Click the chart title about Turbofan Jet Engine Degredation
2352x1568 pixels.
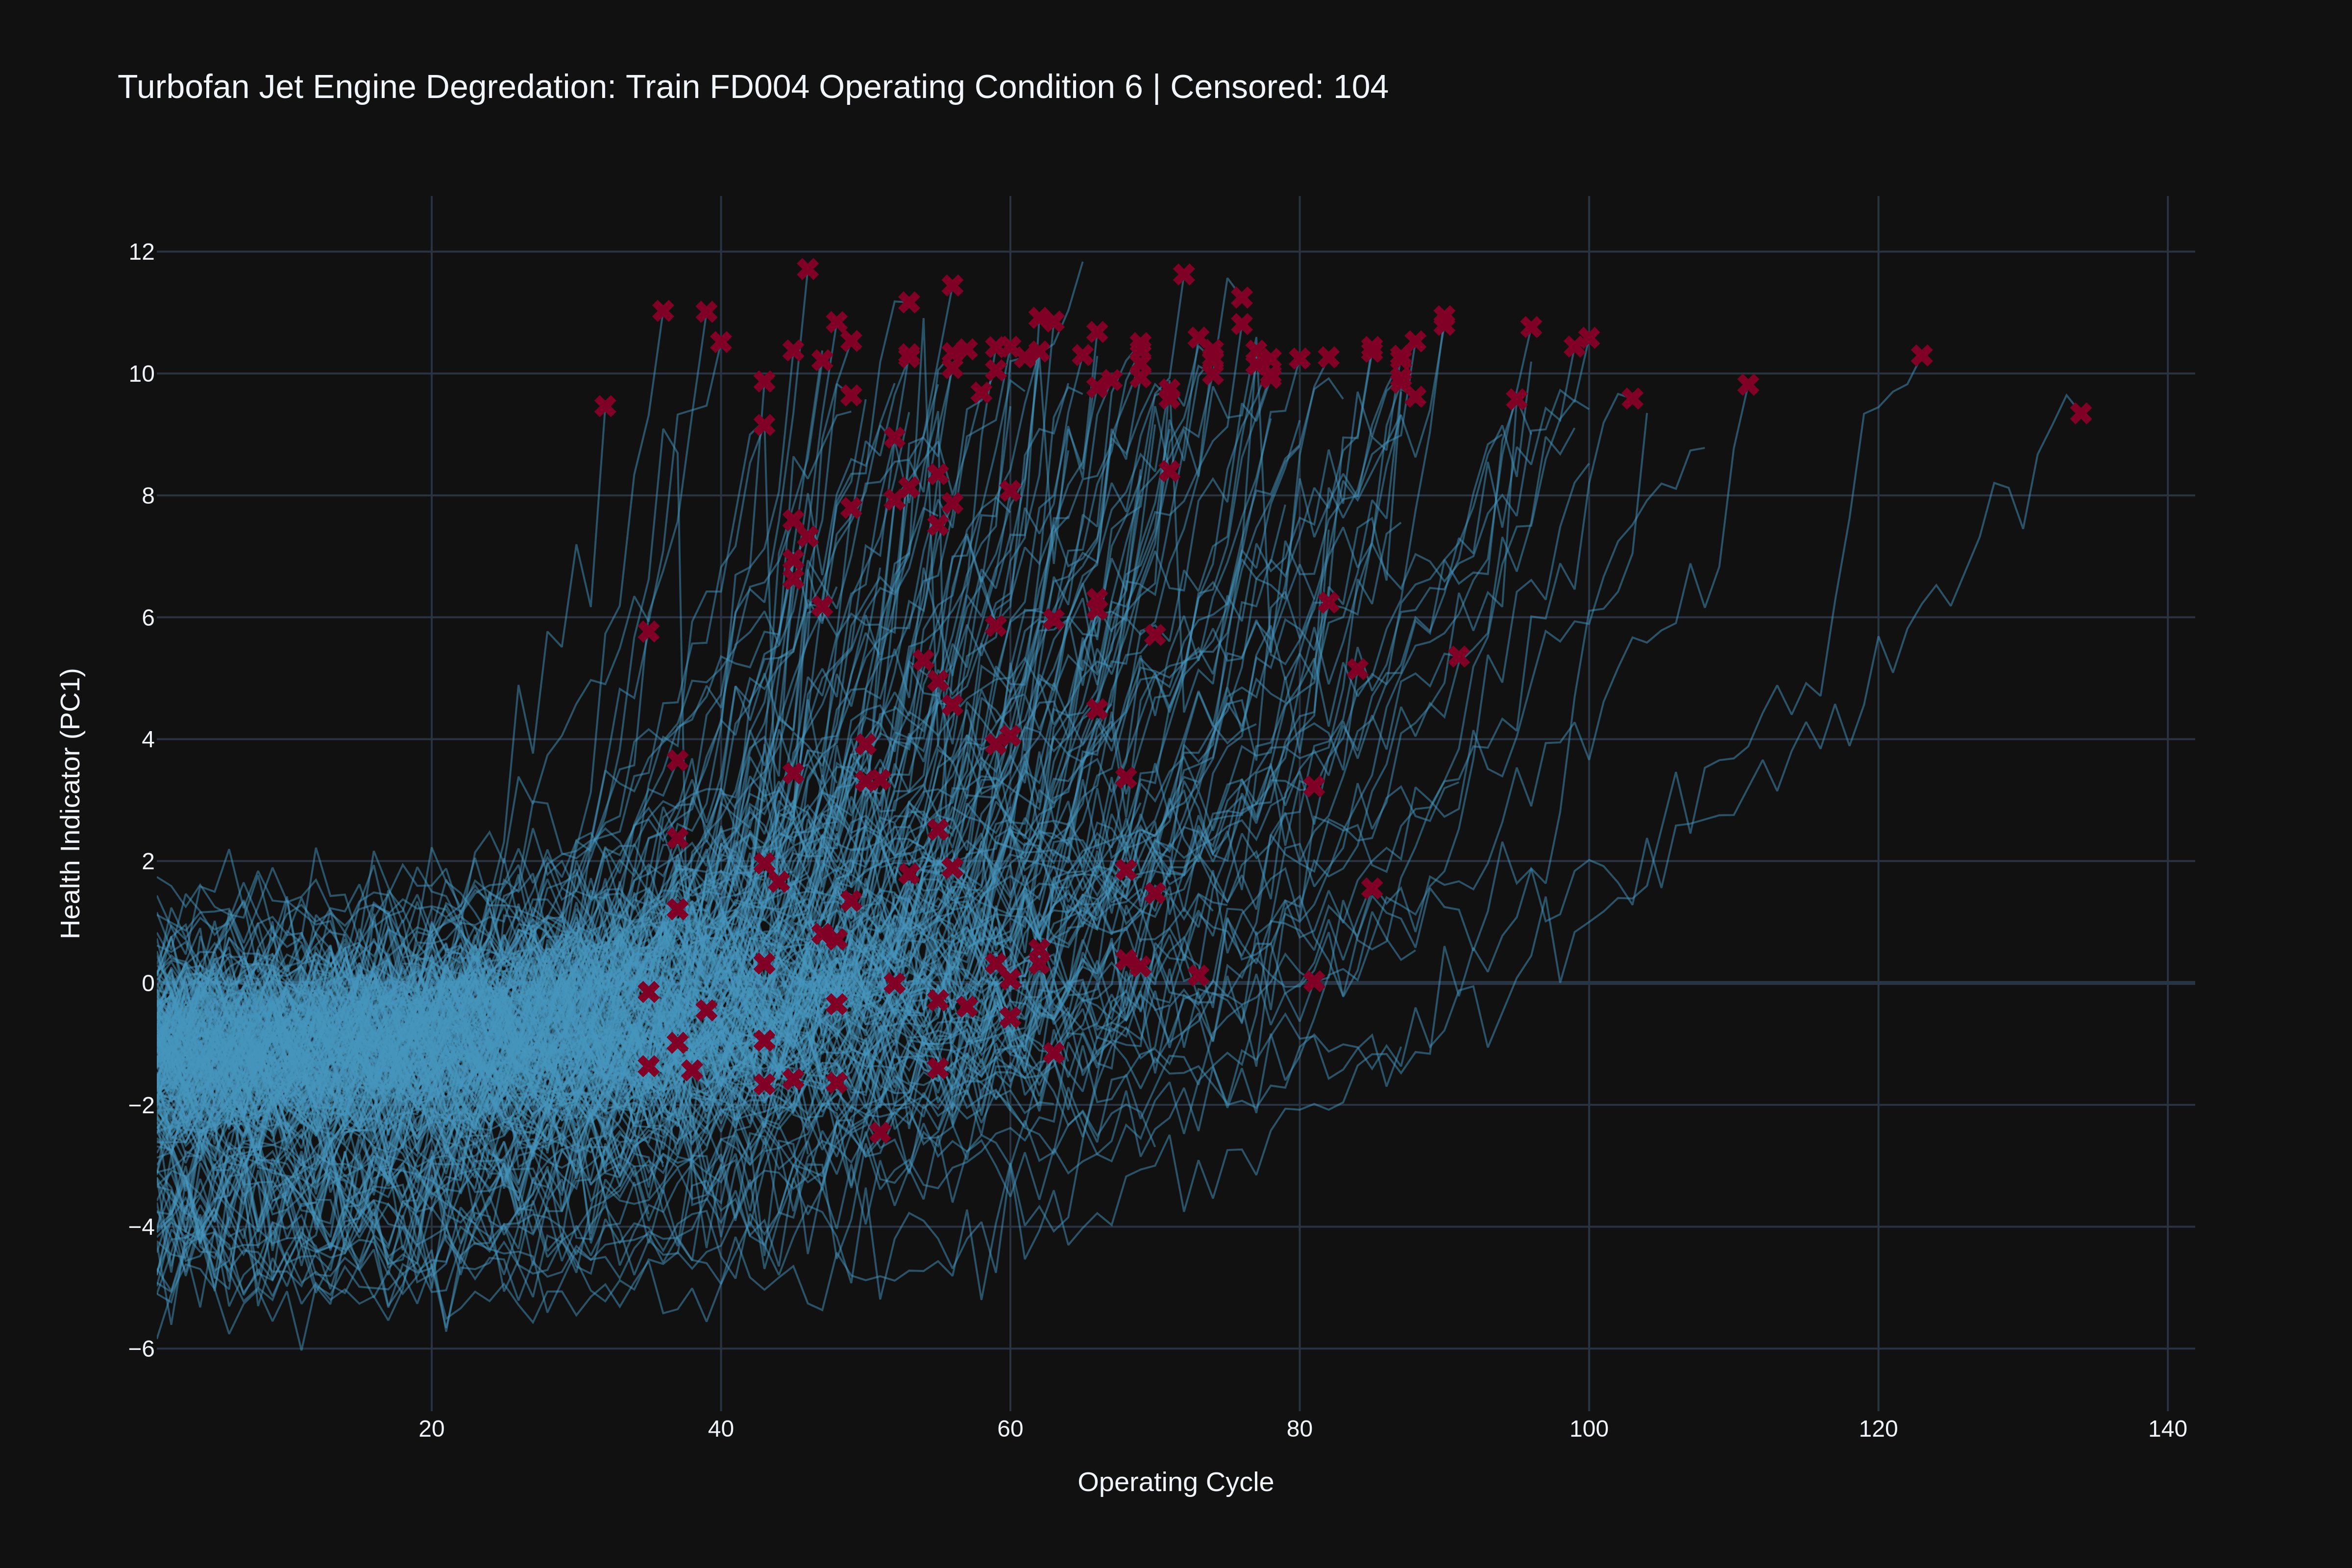point(752,87)
